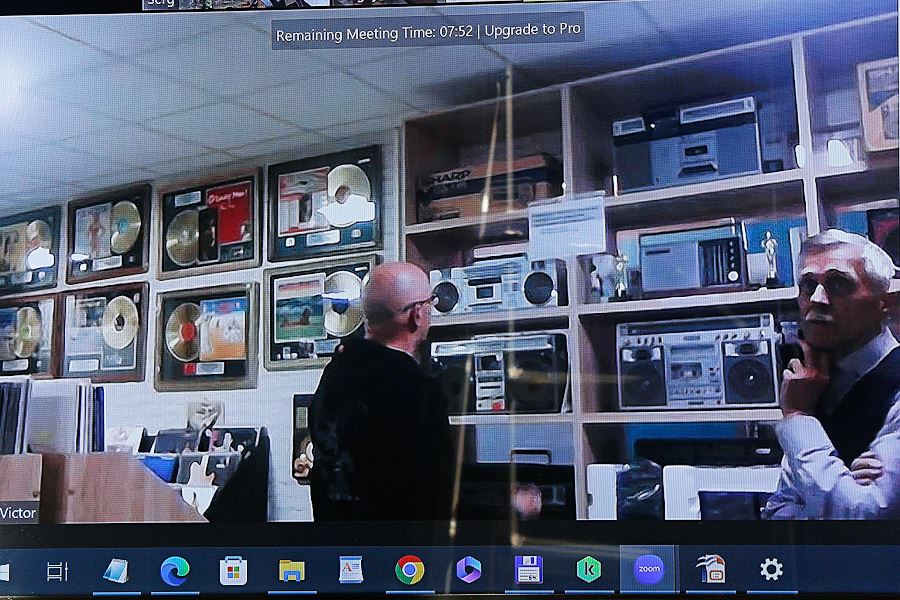Screen dimensions: 900x600
Task: Open the WordPad document icon
Action: click(351, 570)
